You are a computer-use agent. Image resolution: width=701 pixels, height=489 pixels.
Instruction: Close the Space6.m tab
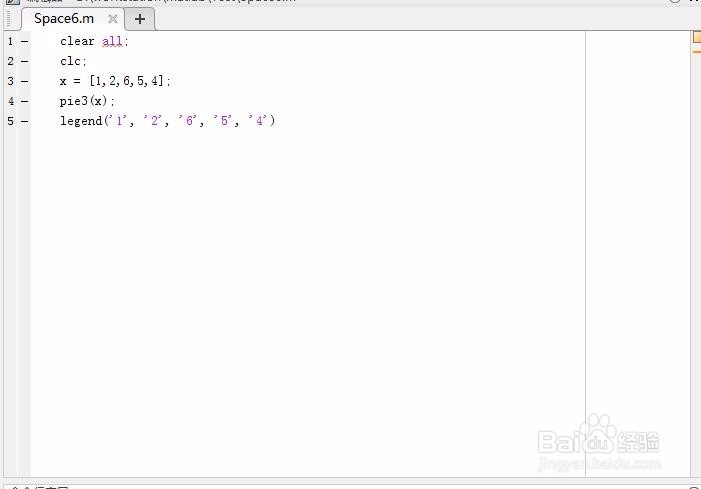coord(113,19)
